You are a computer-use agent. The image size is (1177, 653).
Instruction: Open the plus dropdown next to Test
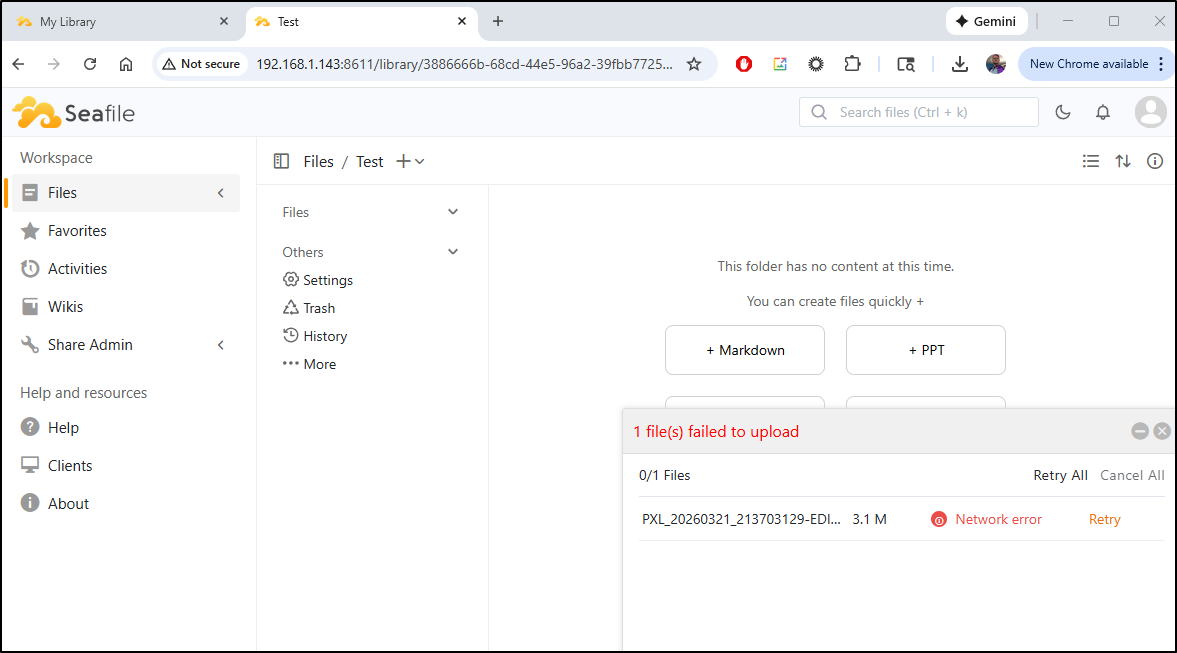(x=410, y=161)
